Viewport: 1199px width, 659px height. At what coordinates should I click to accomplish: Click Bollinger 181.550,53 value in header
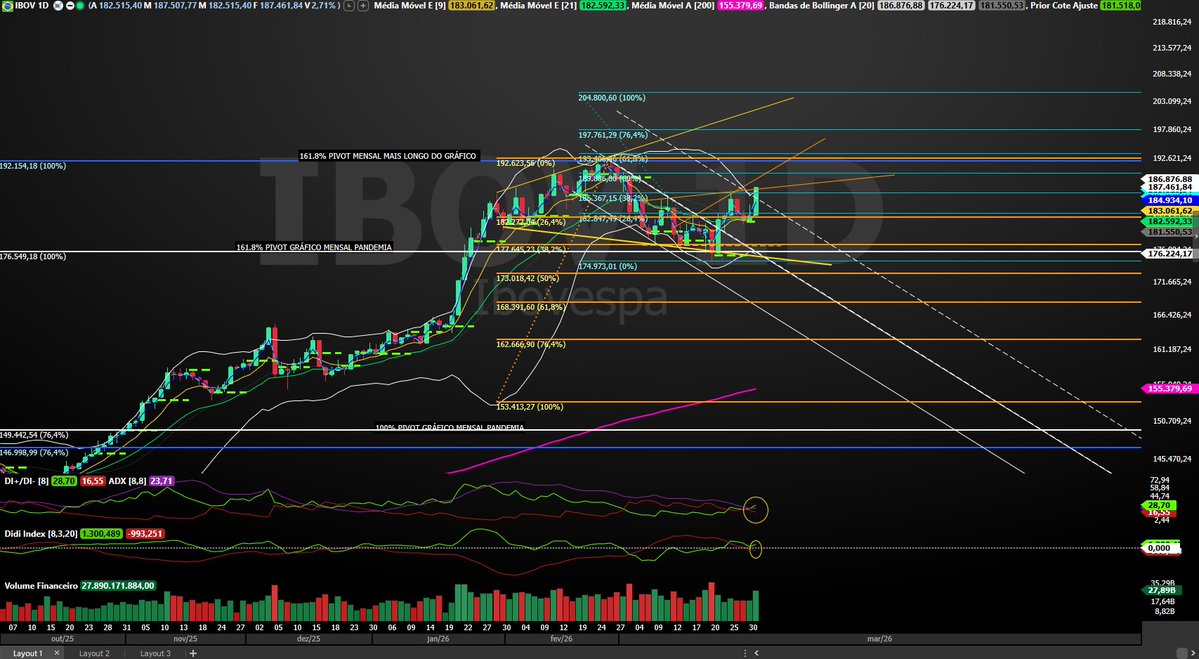(1002, 5)
